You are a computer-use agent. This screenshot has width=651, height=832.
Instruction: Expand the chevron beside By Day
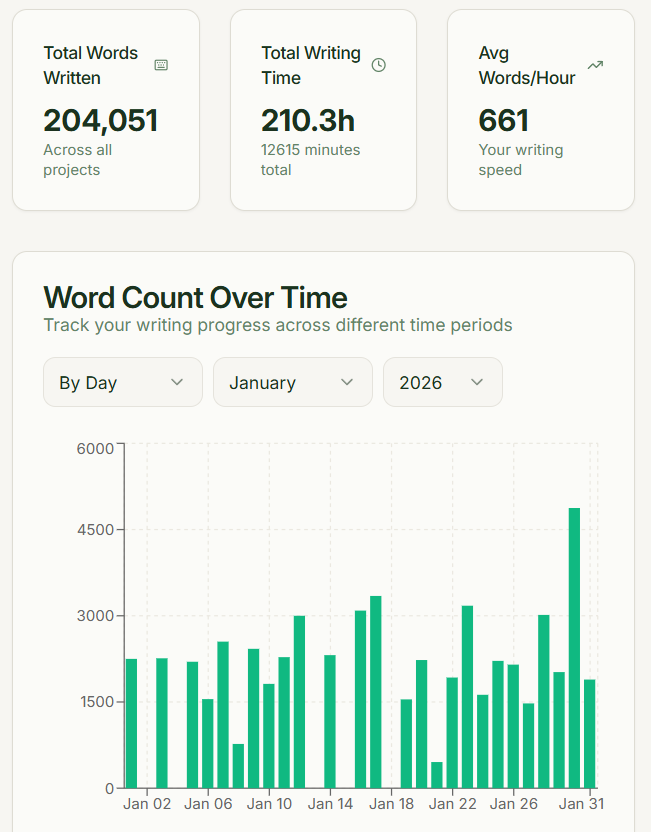click(178, 382)
